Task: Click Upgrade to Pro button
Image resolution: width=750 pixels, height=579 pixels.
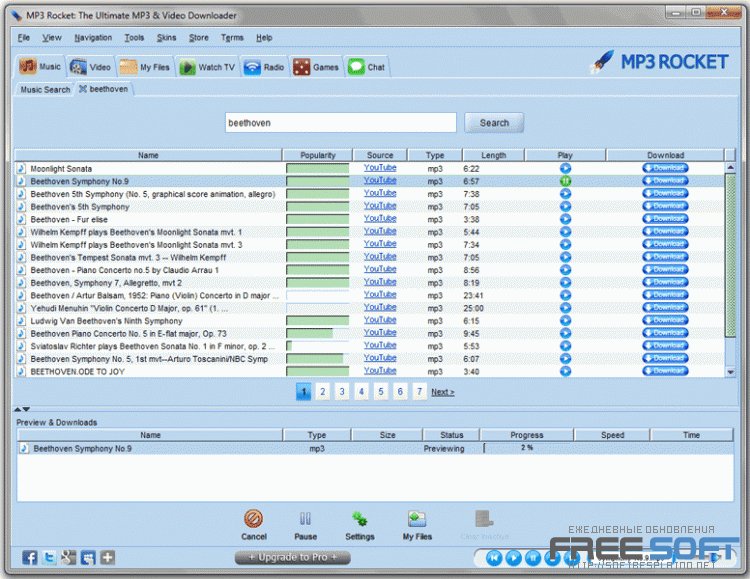Action: 293,557
